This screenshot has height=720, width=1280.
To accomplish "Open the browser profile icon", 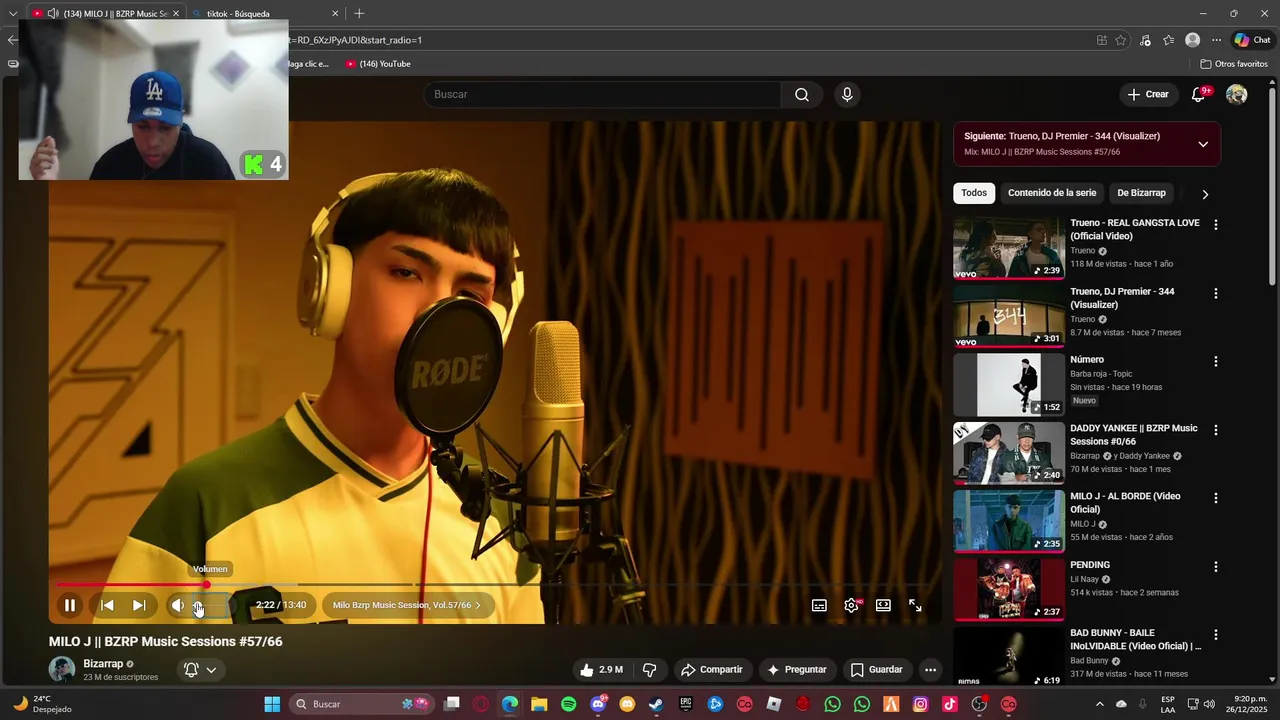I will [x=1192, y=40].
